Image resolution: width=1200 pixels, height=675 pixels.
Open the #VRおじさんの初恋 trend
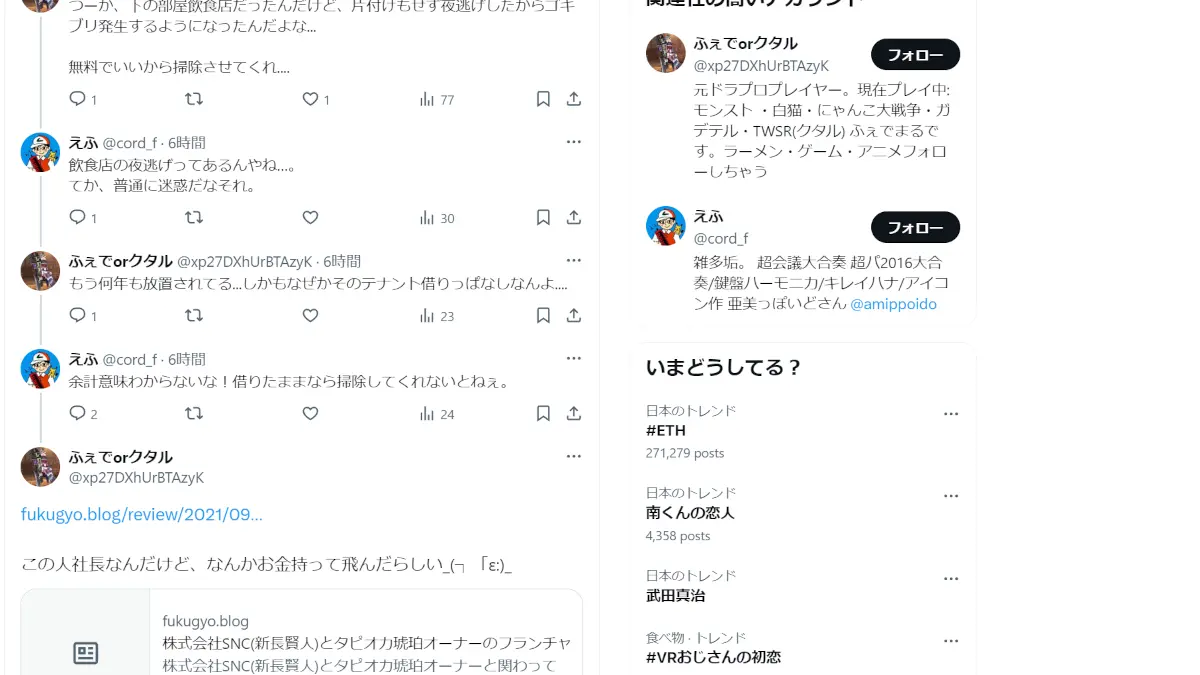[713, 657]
